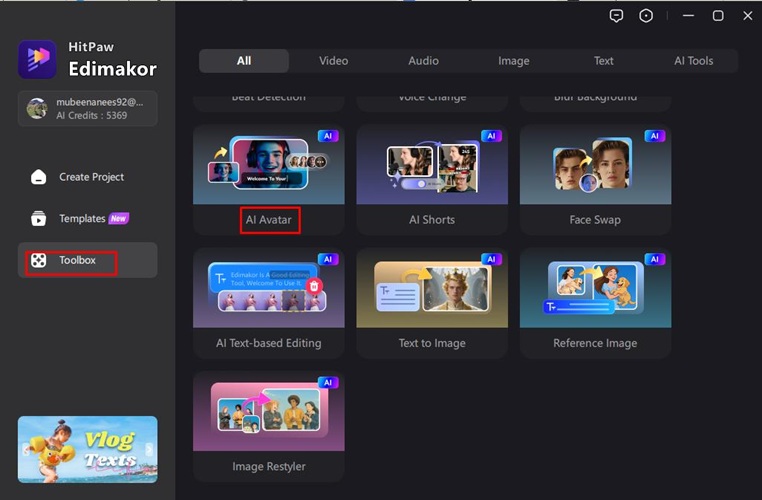Open the Text to Image thumbnail
762x500 pixels.
[x=432, y=289]
